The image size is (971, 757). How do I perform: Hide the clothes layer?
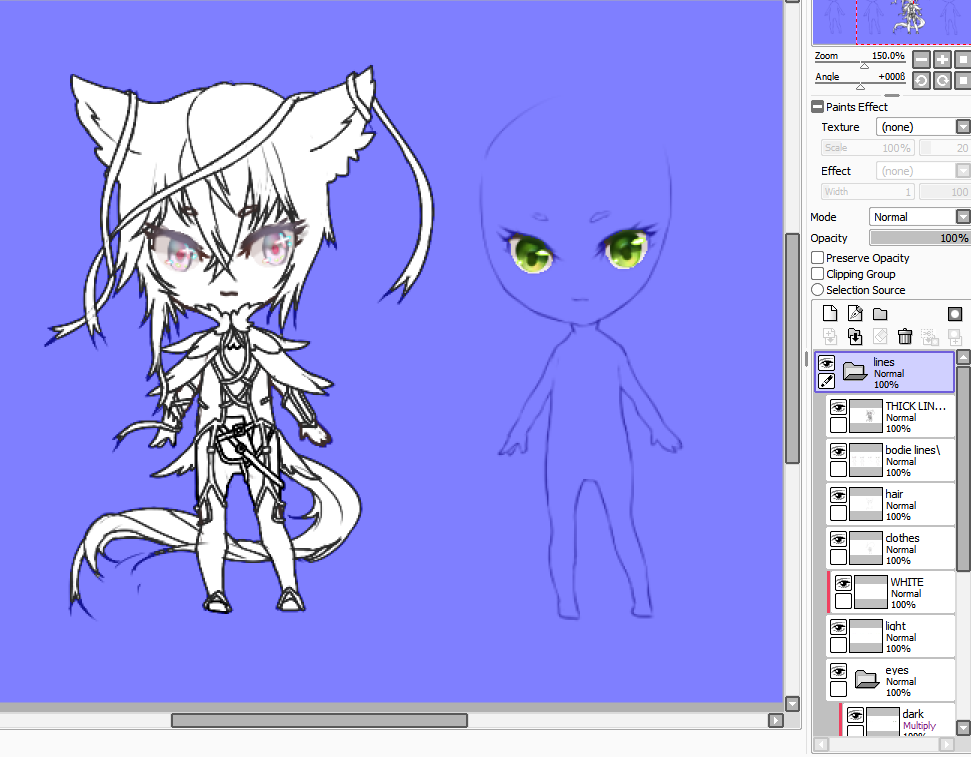[838, 539]
